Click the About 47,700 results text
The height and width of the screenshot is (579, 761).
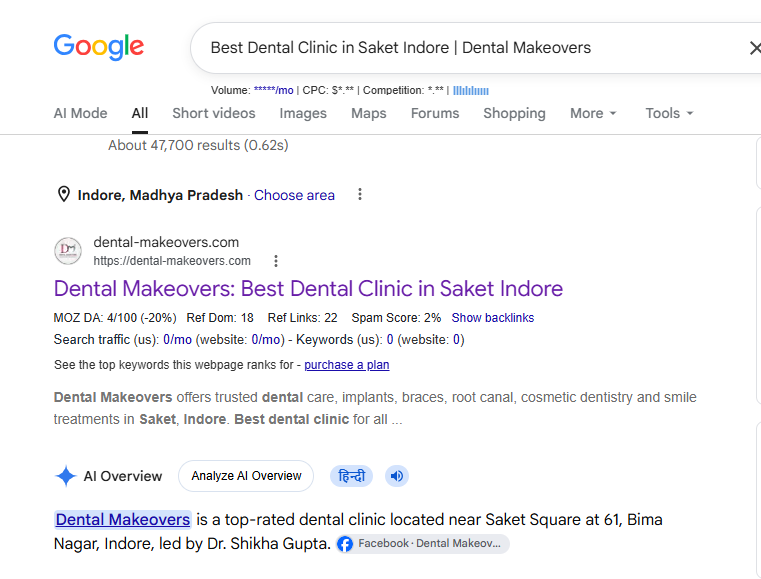[198, 145]
